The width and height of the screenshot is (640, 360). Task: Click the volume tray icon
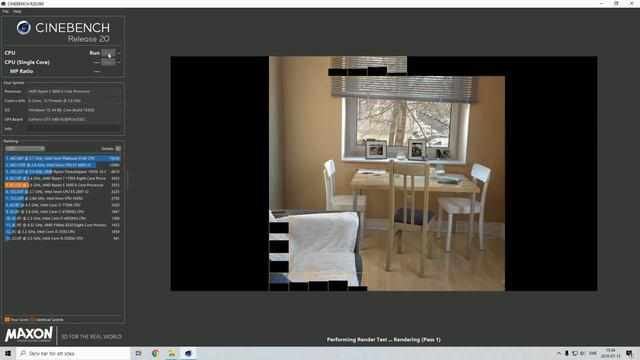pos(582,353)
